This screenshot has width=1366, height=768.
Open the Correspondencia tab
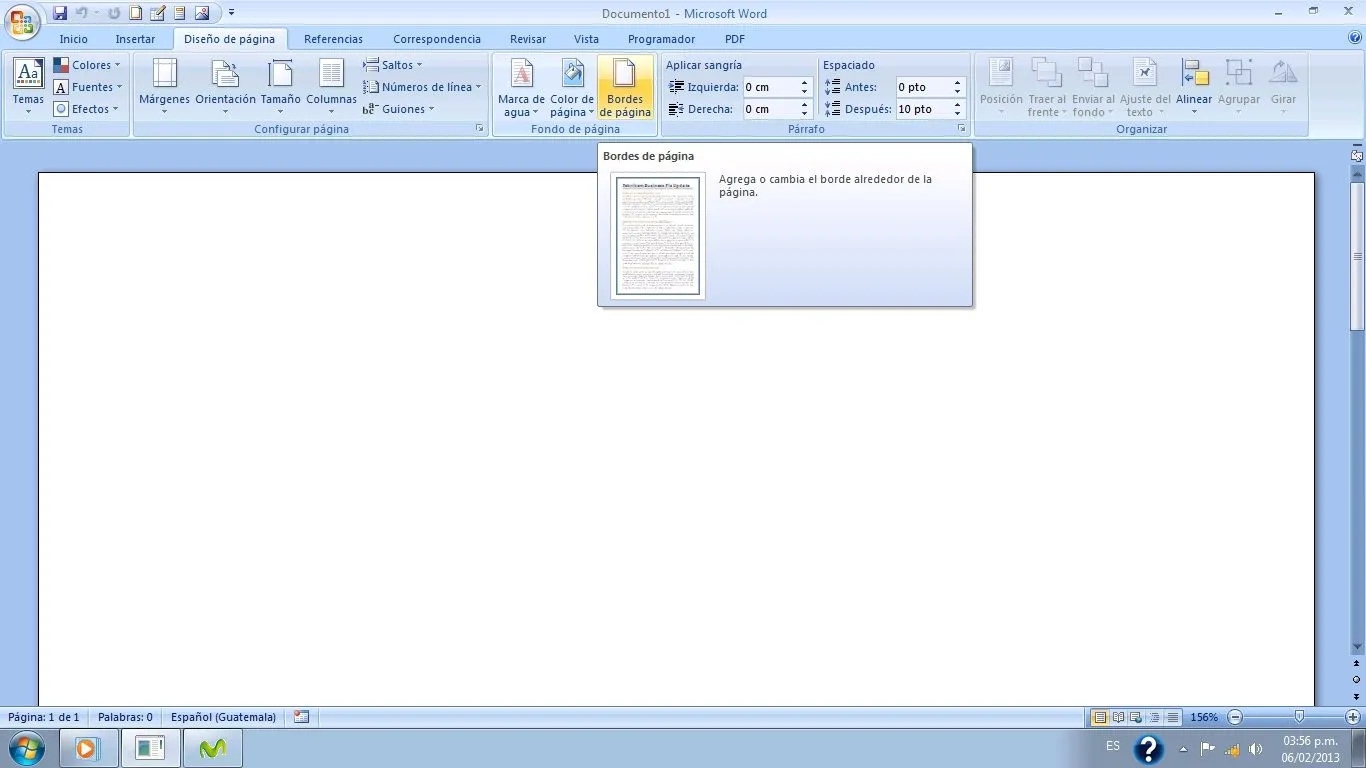[x=437, y=39]
